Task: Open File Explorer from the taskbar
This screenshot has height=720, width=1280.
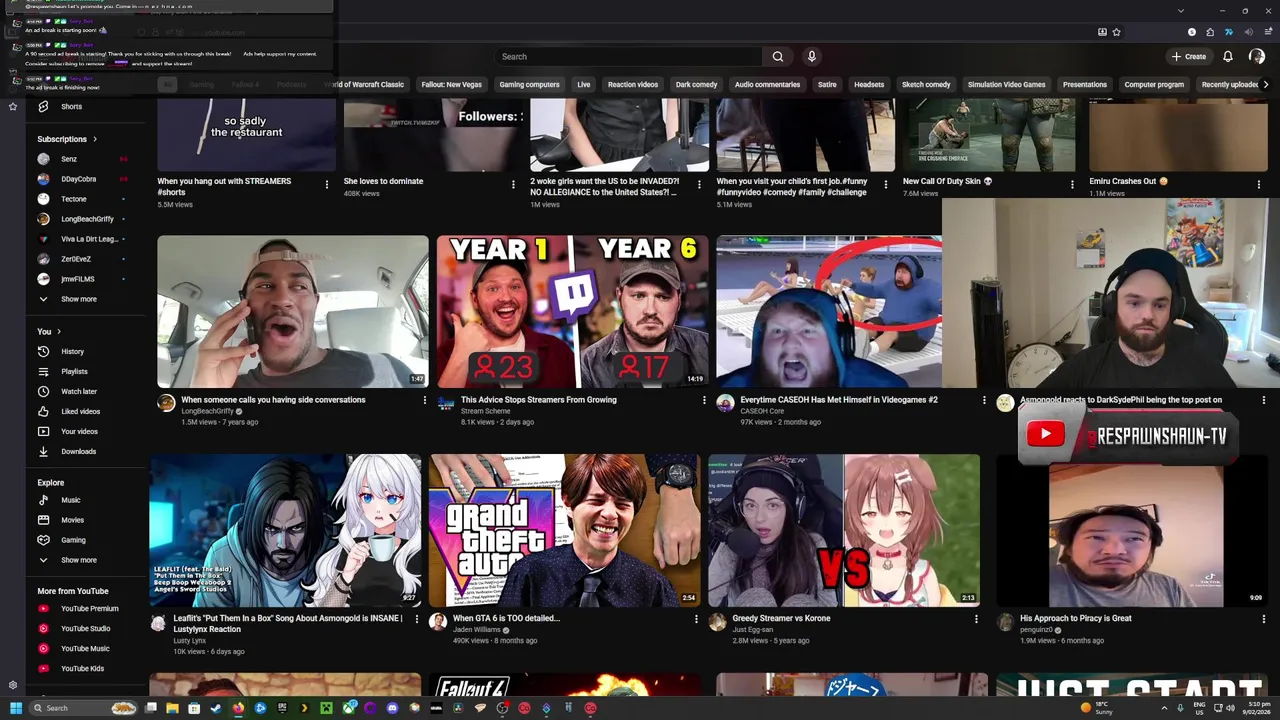Action: click(x=172, y=708)
